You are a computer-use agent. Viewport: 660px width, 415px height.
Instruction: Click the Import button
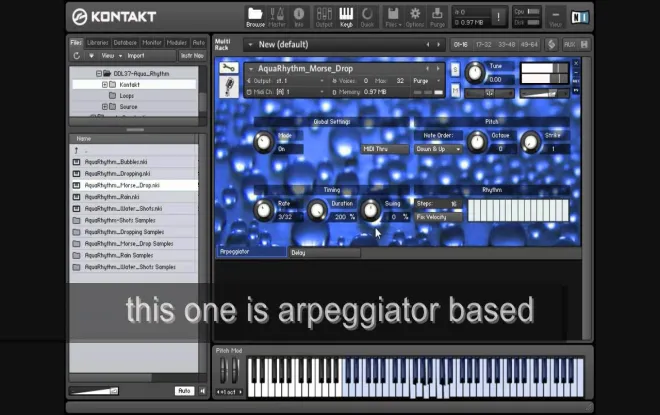pos(136,56)
